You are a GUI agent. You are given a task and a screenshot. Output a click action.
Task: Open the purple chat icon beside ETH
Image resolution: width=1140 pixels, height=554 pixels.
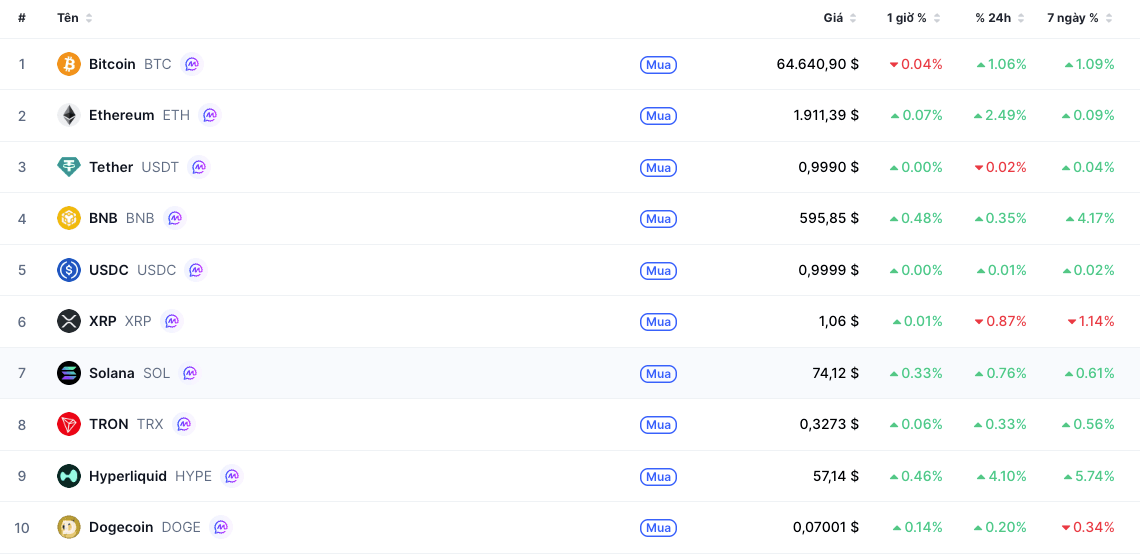click(209, 115)
